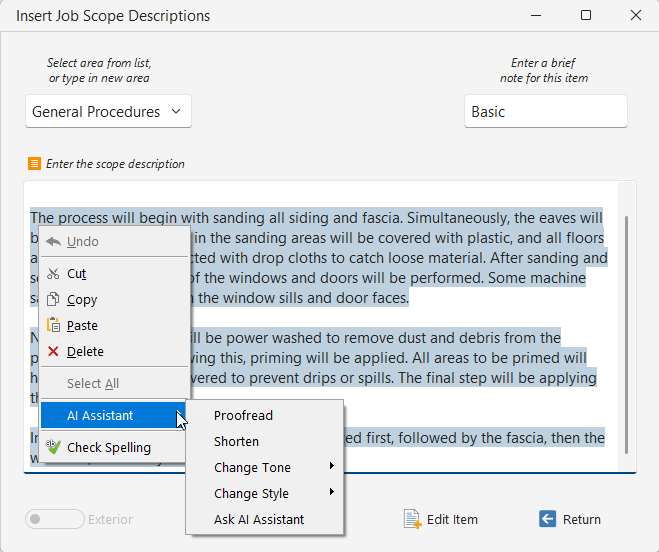
Task: Click the blue Return arrow icon
Action: pos(547,519)
